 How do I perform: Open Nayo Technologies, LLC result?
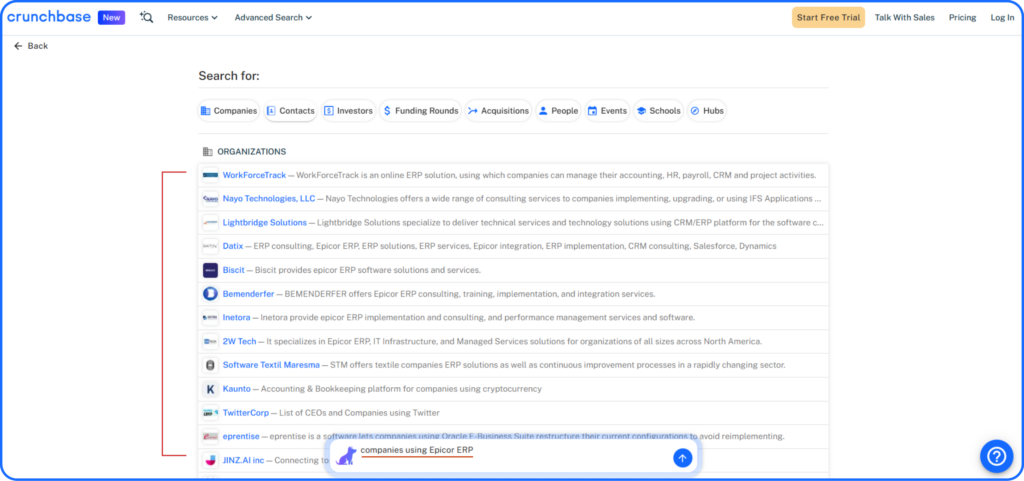pos(268,198)
